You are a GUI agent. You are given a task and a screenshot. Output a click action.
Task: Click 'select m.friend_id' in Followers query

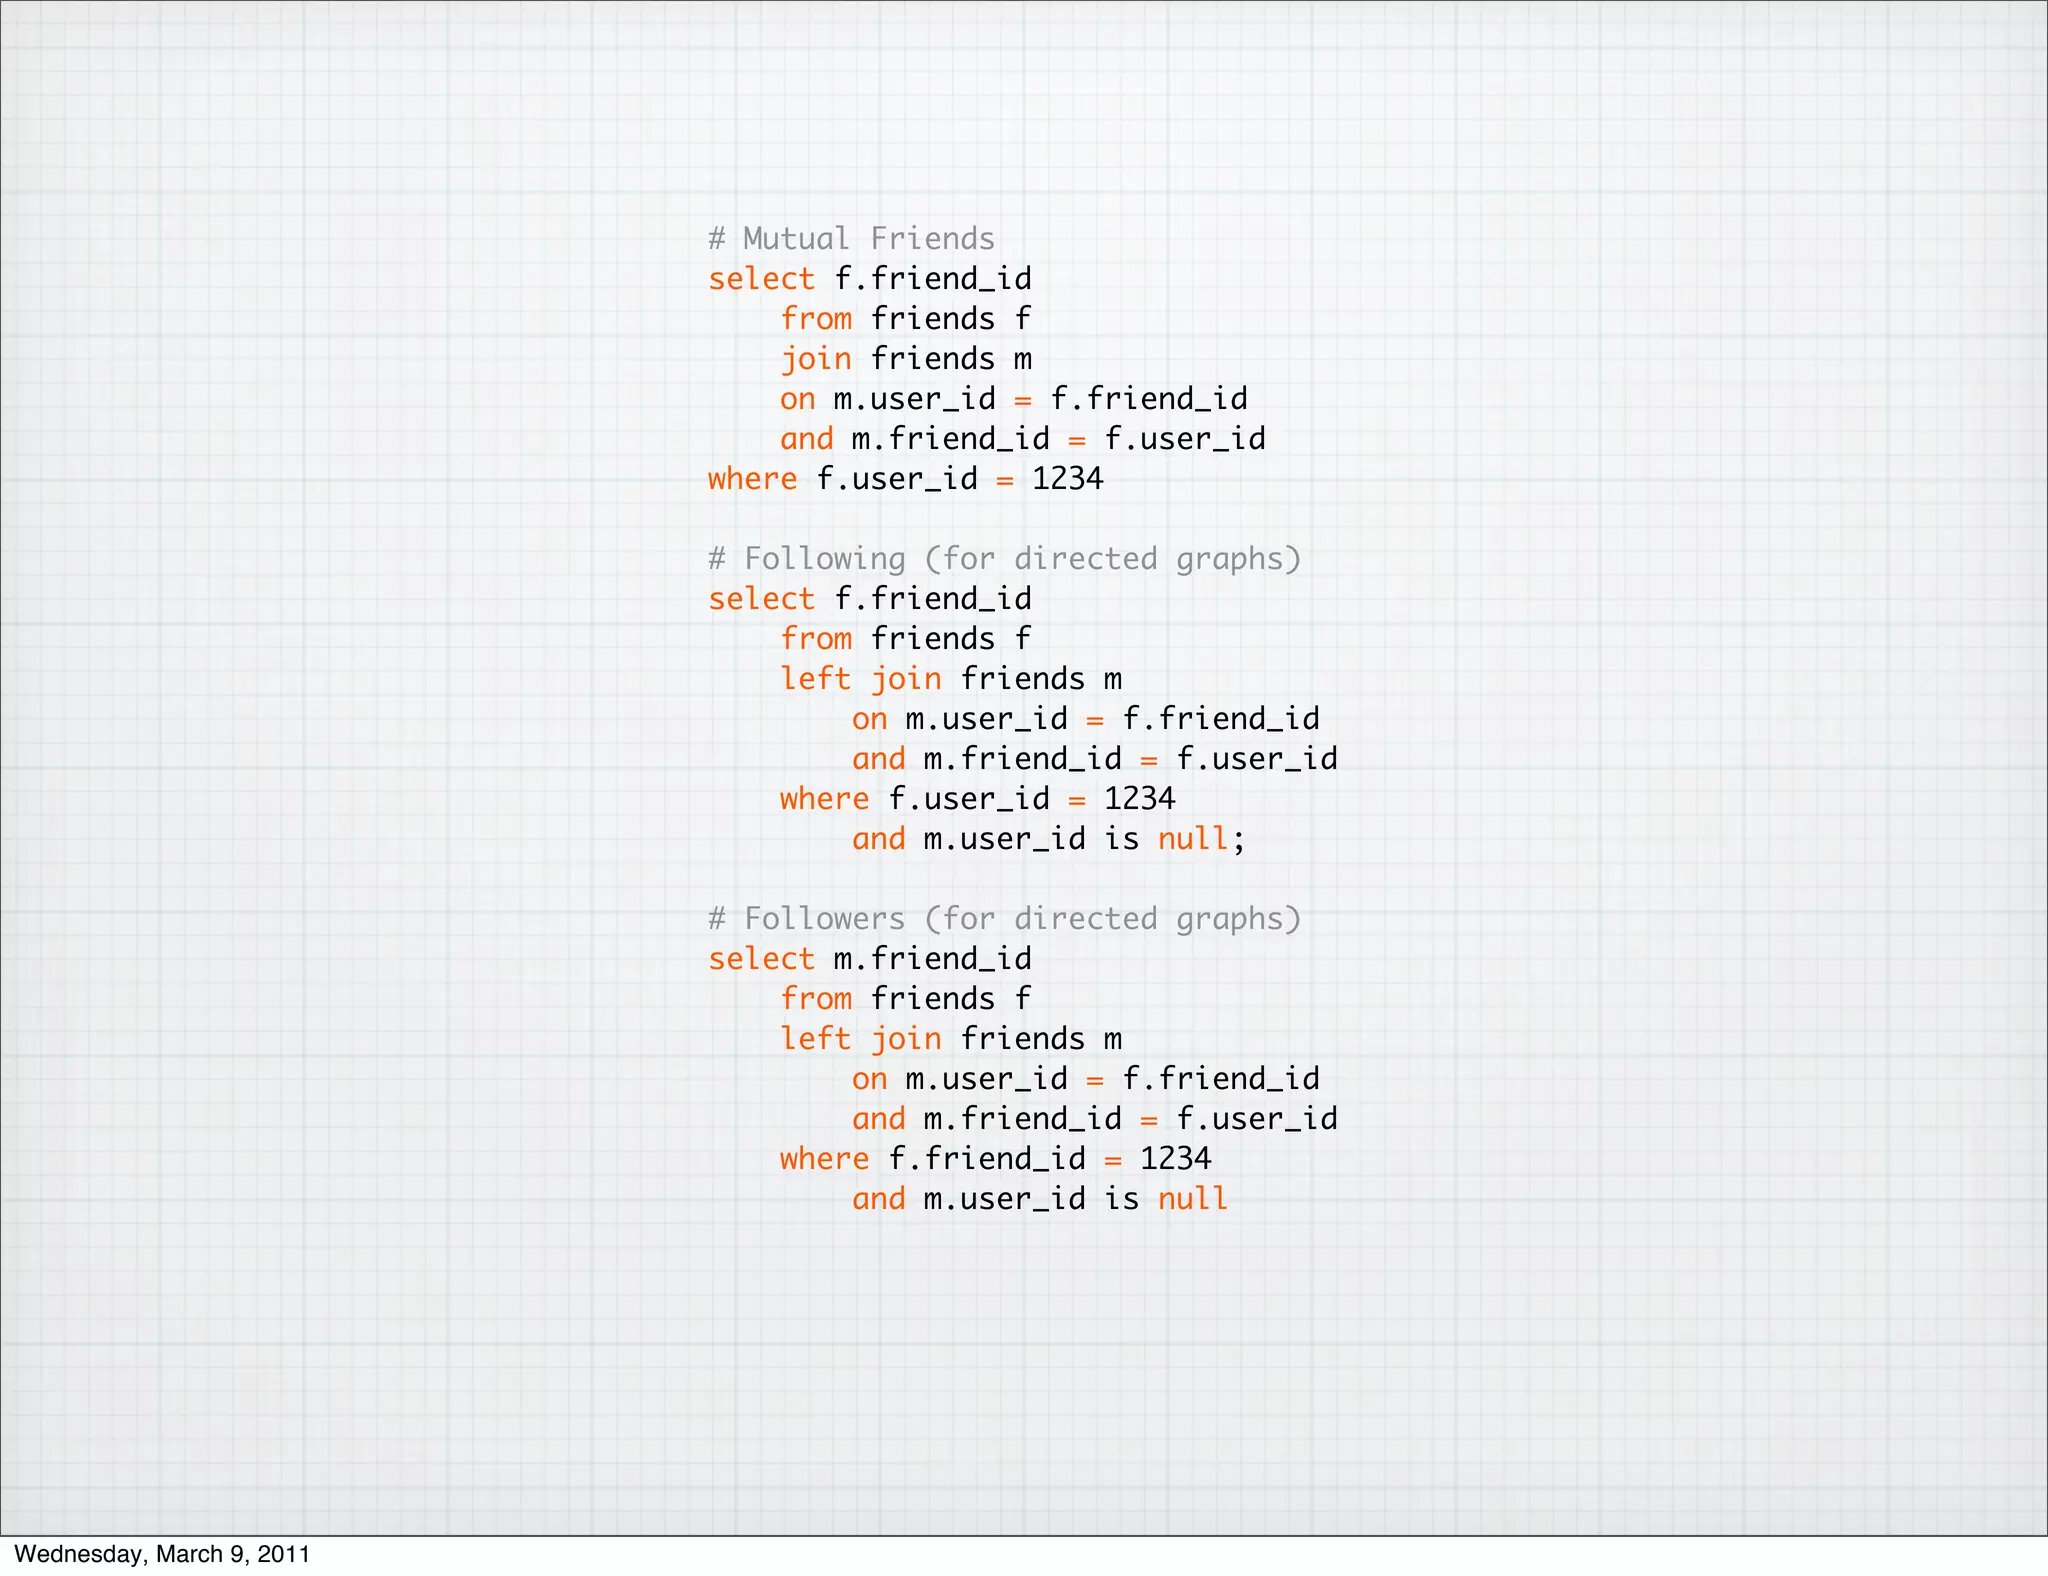tap(869, 958)
